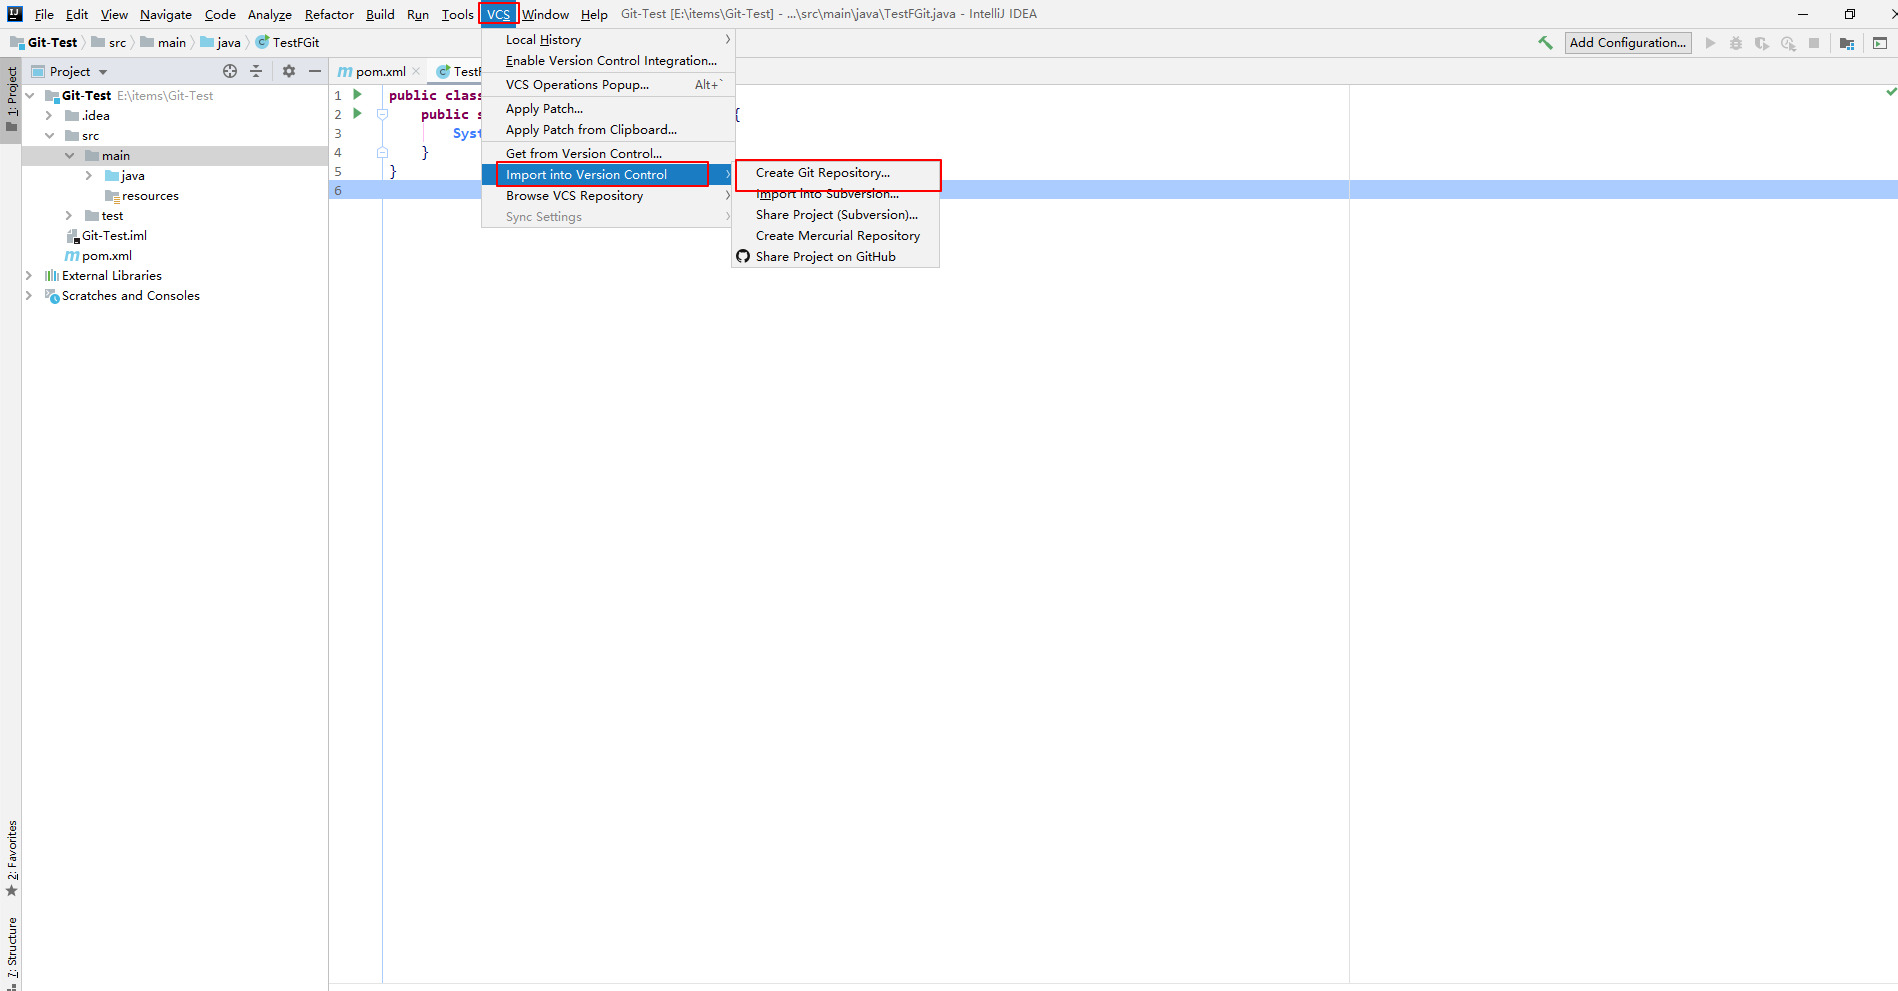Click Share Project (Subversion)...
The height and width of the screenshot is (991, 1898).
tap(835, 215)
